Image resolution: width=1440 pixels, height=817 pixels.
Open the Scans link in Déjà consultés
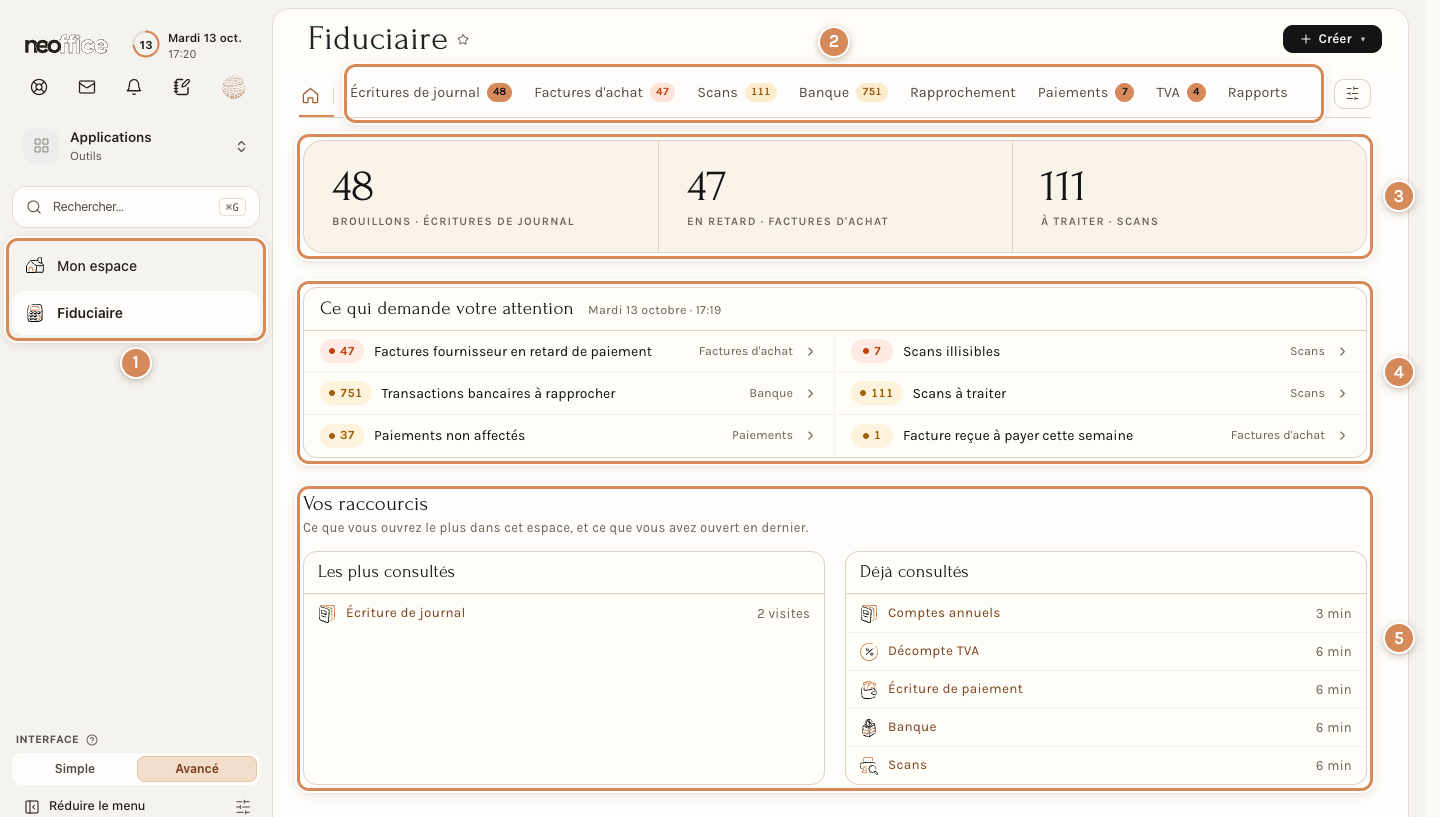[907, 766]
